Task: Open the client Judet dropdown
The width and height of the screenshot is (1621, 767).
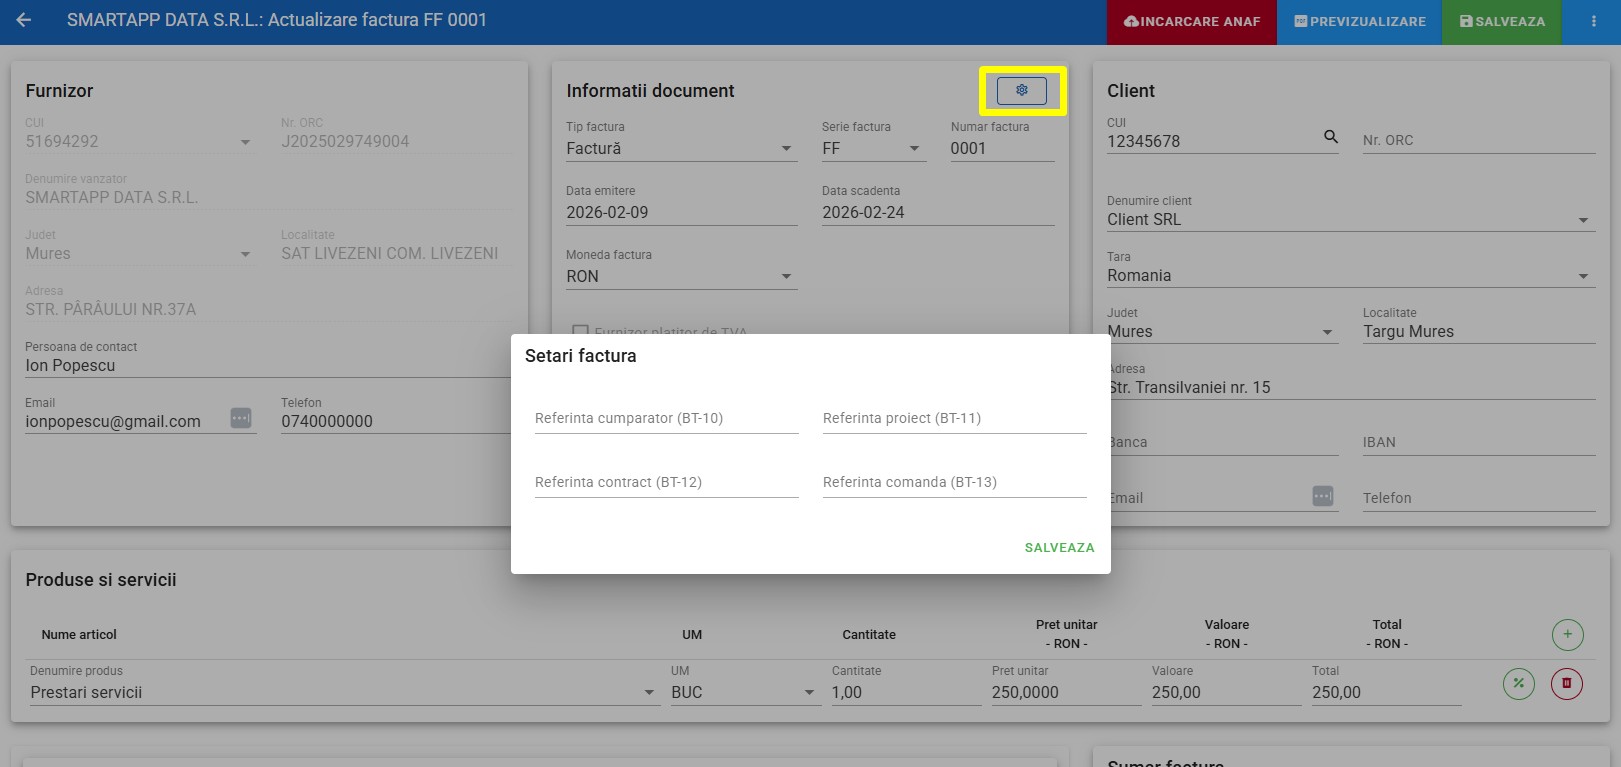Action: pos(1327,332)
